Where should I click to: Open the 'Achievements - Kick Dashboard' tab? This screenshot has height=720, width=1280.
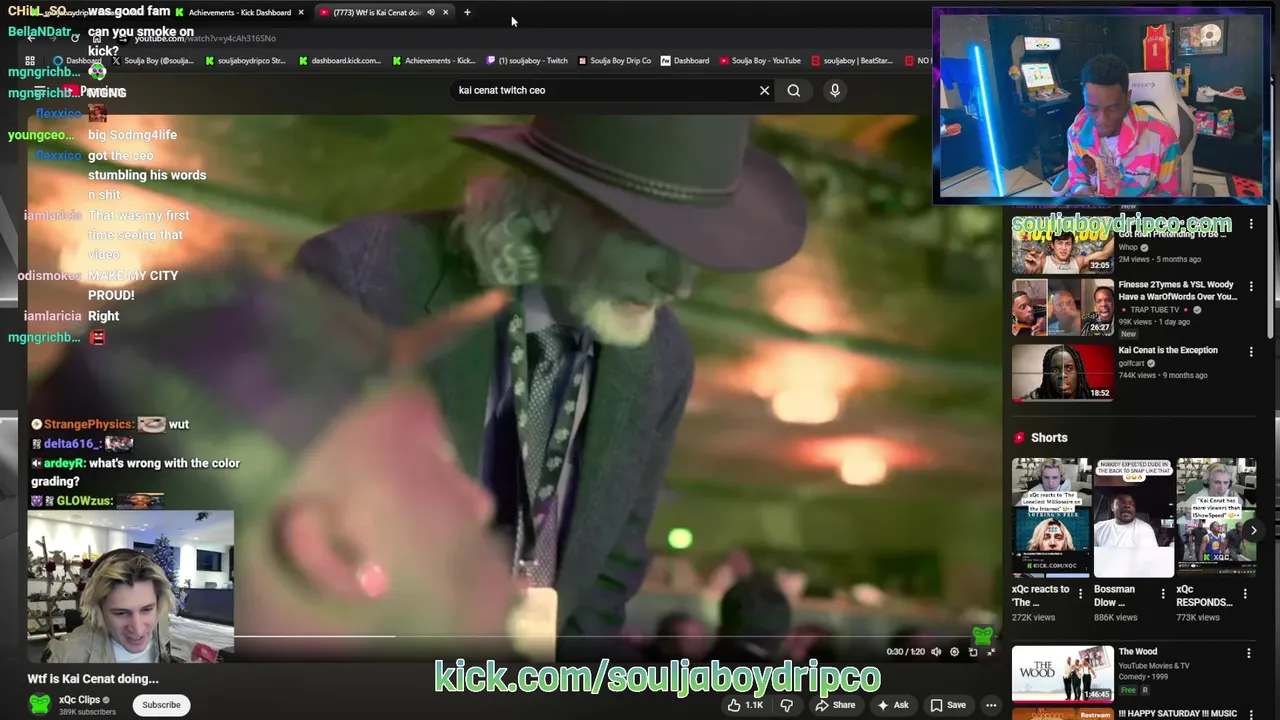(239, 12)
